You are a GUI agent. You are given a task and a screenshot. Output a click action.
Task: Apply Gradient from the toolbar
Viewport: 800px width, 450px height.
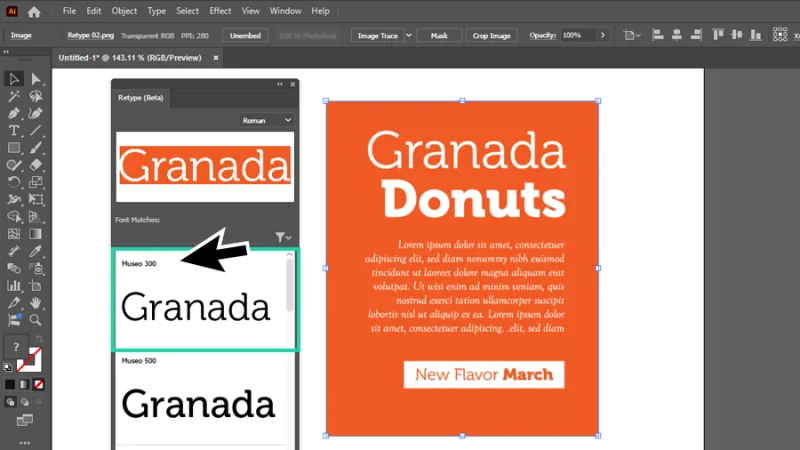point(24,384)
